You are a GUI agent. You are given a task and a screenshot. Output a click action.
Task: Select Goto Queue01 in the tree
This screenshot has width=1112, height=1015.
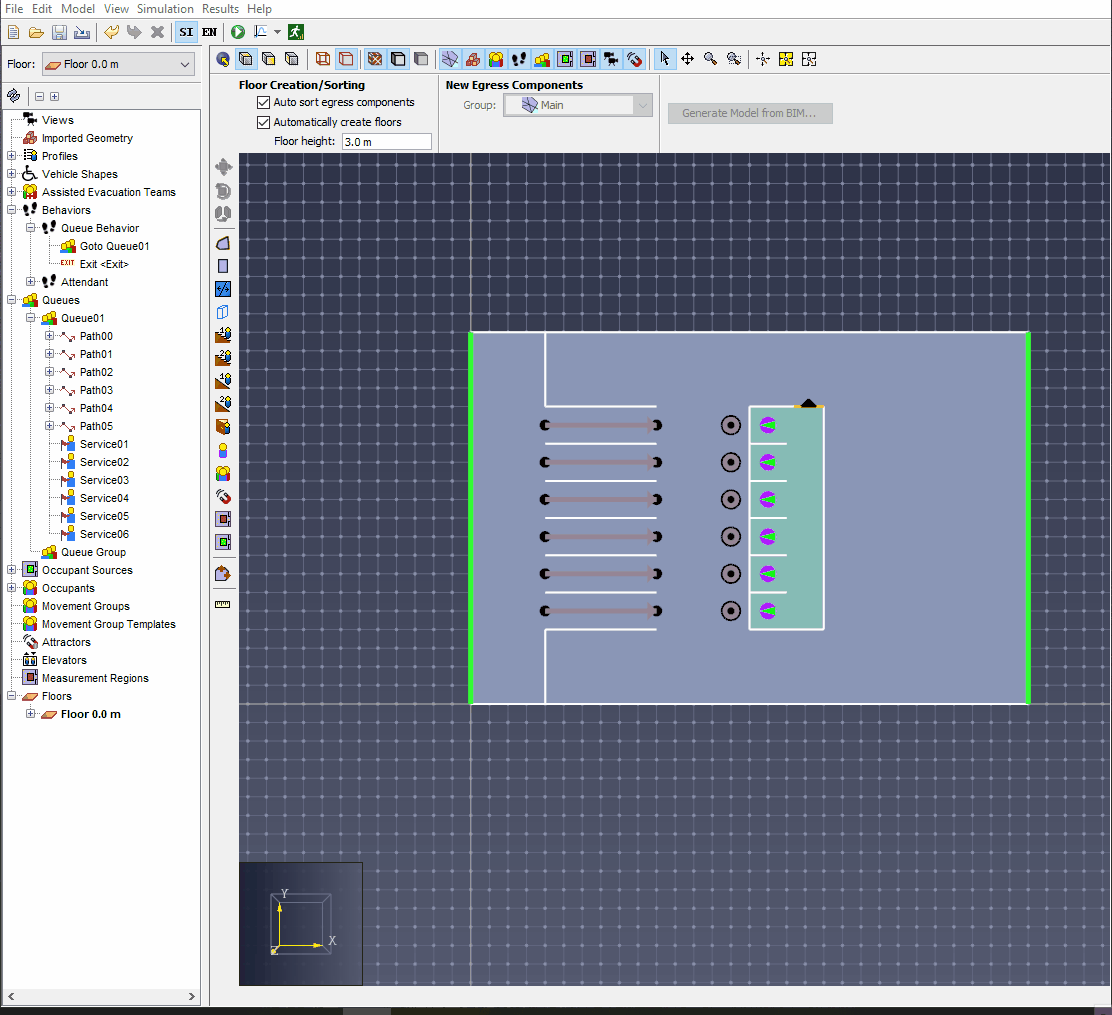coord(114,246)
